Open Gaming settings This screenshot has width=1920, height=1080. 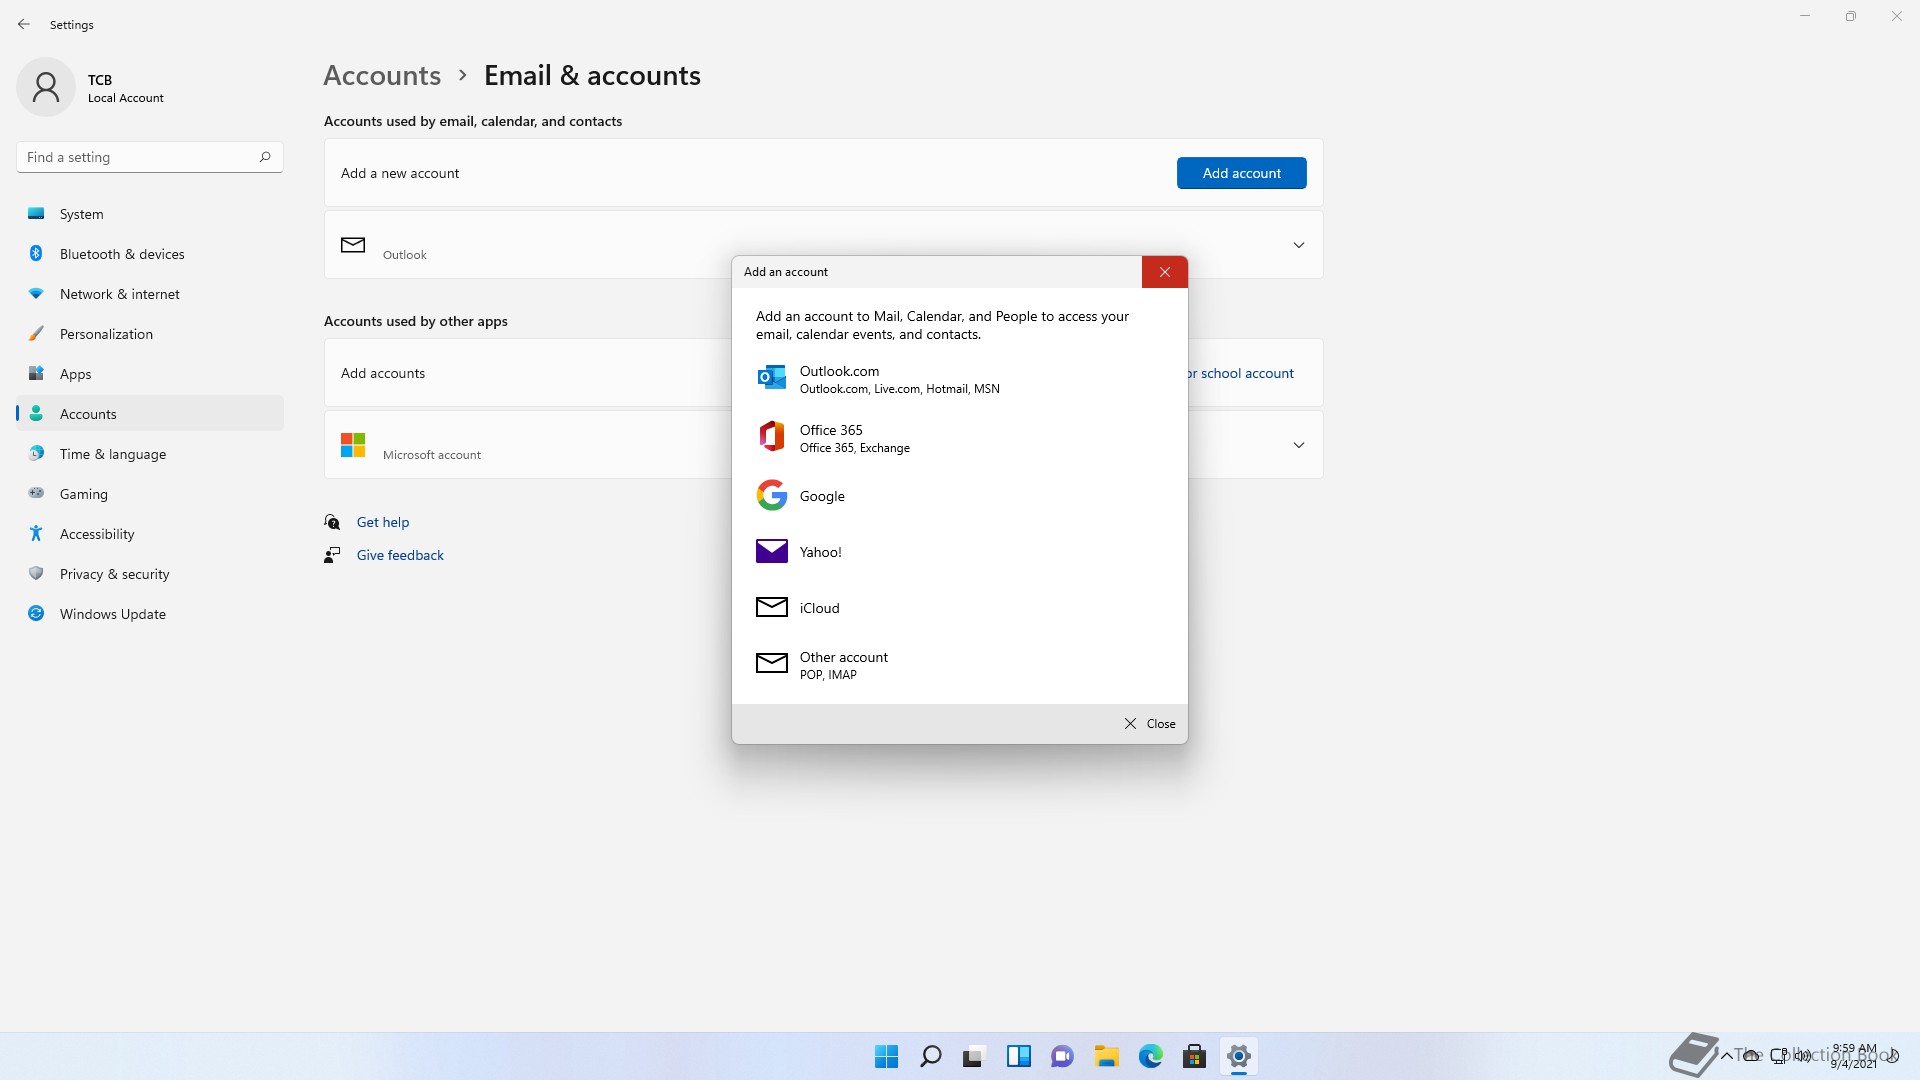[x=150, y=494]
